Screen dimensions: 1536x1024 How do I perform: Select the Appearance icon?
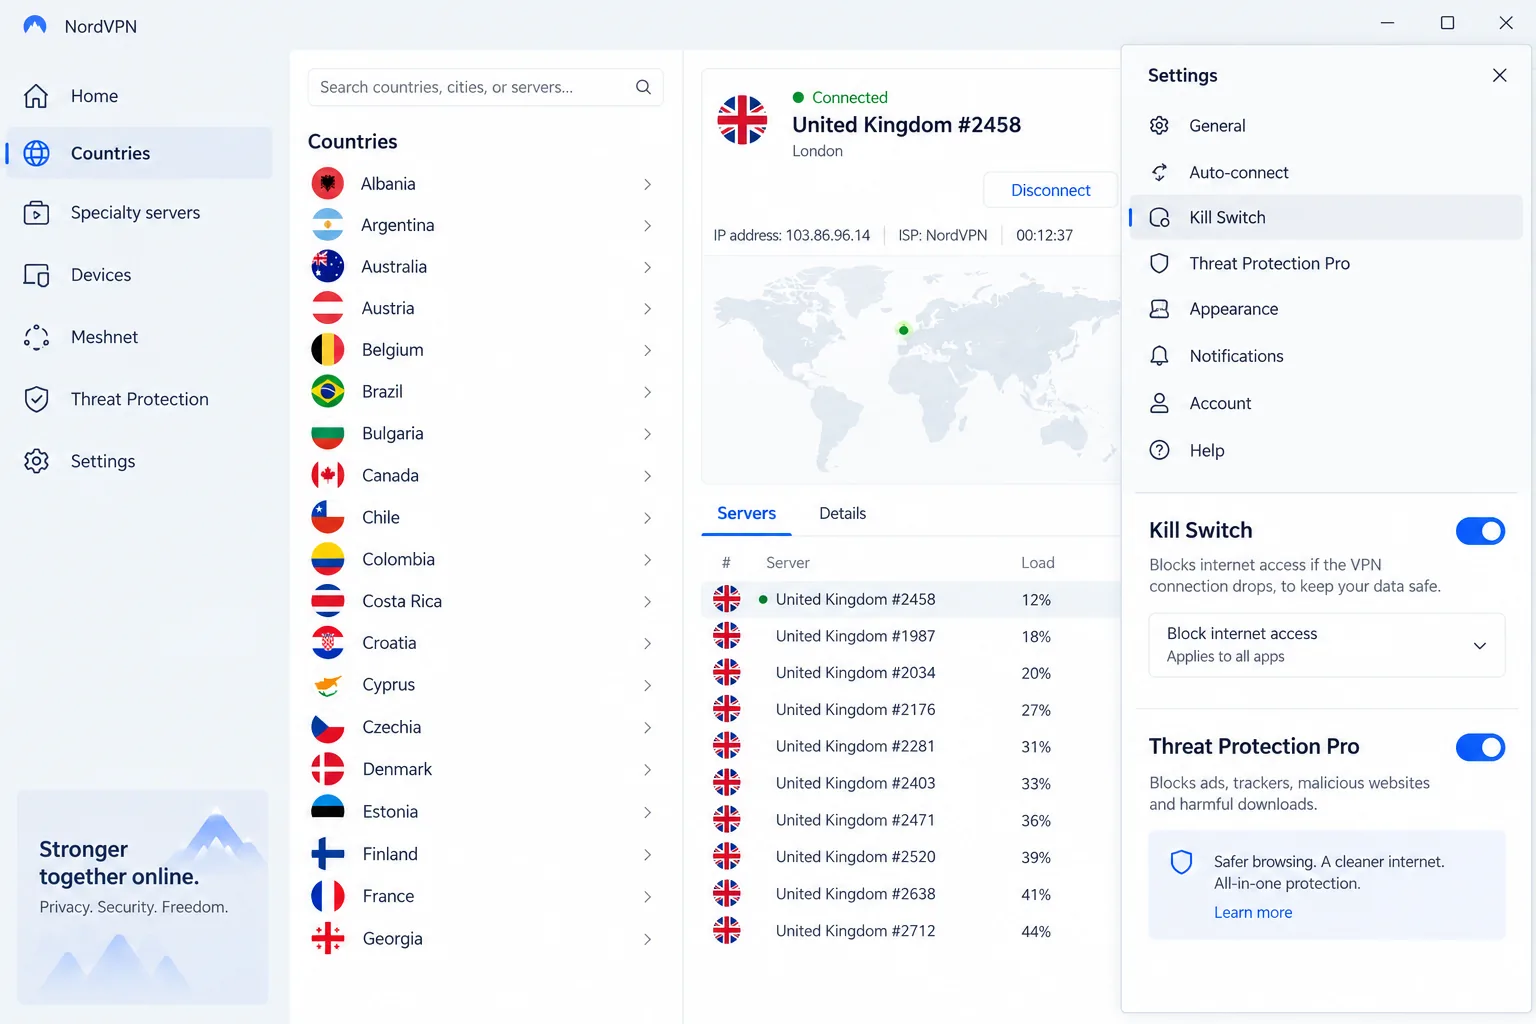[1159, 309]
